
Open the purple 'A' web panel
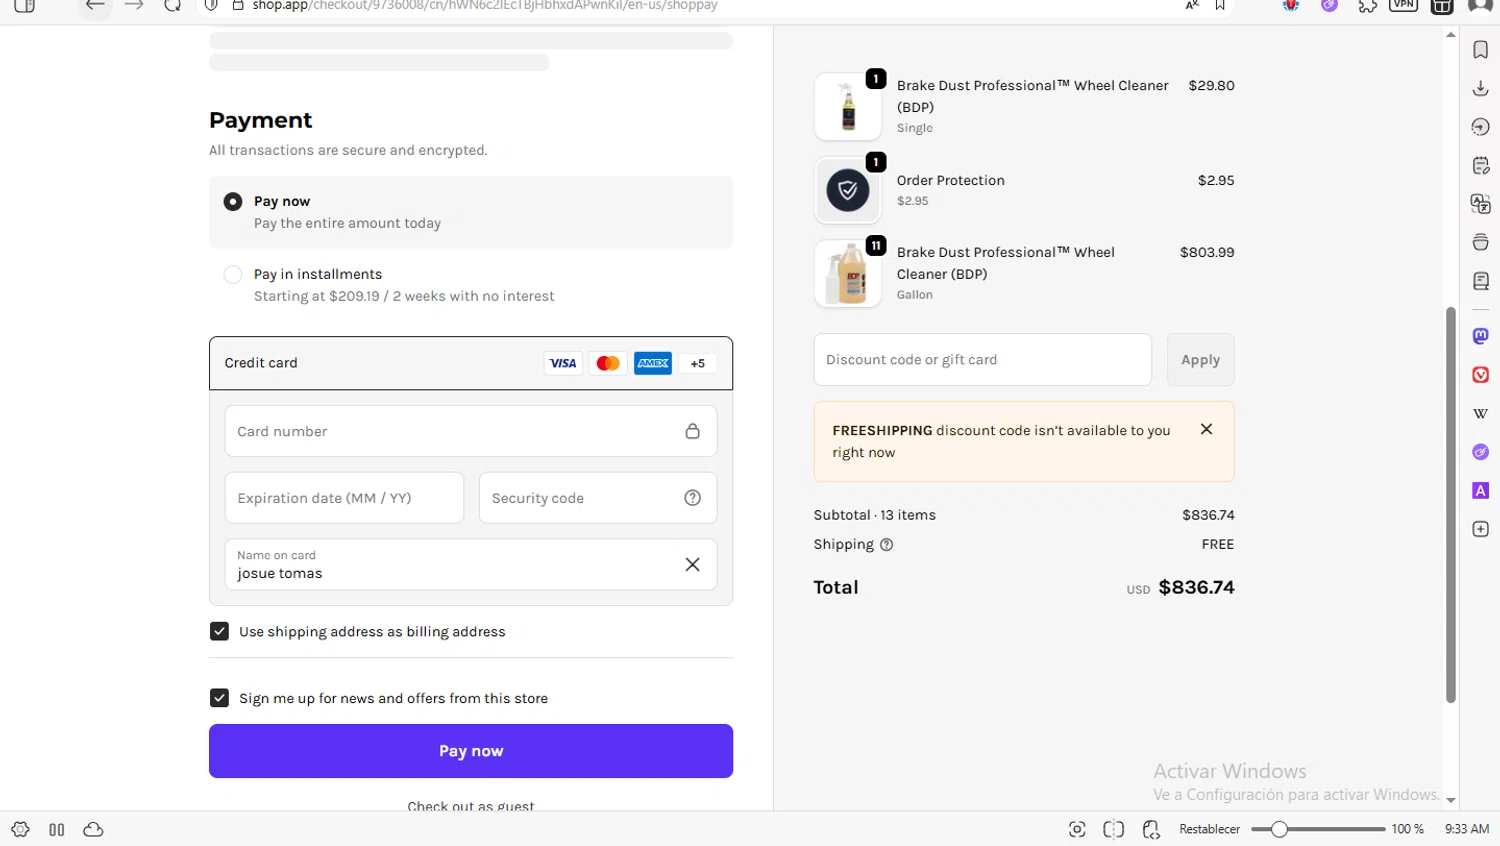(x=1480, y=490)
